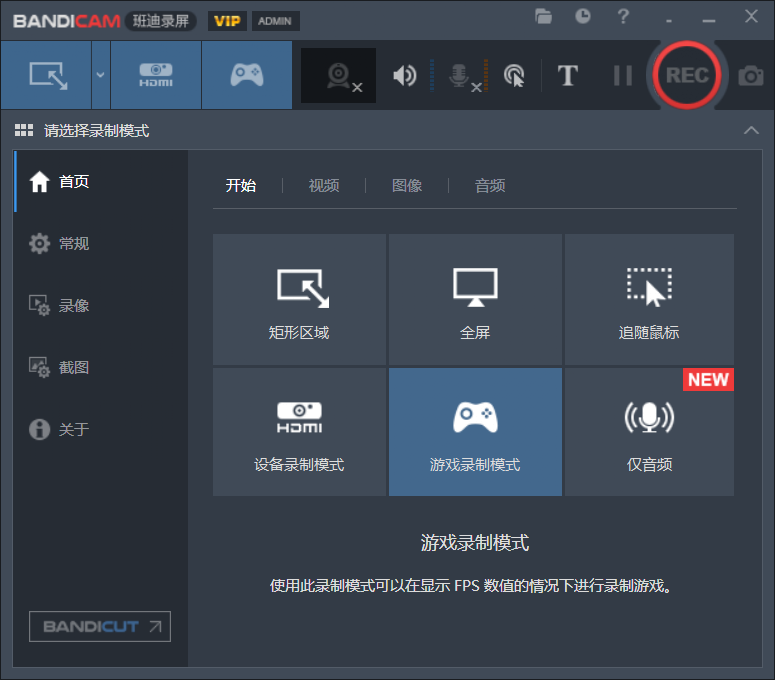Open 录像 video settings in sidebar
Viewport: 775px width, 680px height.
pyautogui.click(x=101, y=305)
